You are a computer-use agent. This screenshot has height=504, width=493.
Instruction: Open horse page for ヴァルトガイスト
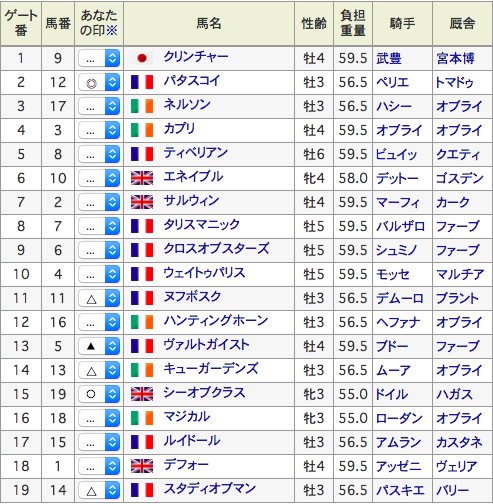tap(206, 345)
